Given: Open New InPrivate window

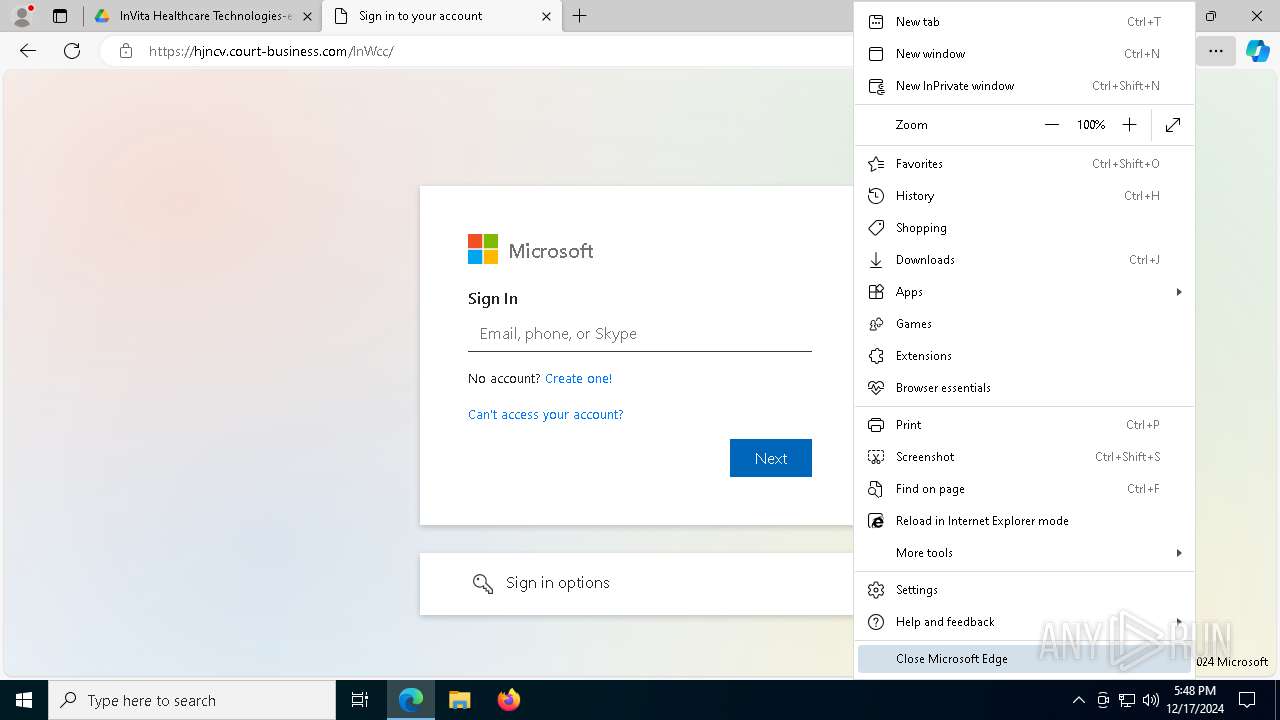Looking at the screenshot, I should pos(1025,86).
